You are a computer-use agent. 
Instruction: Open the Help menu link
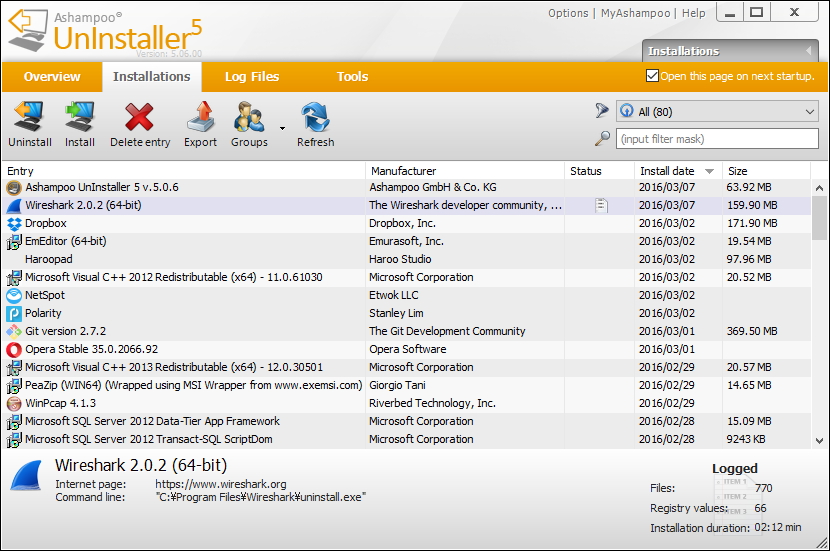[693, 13]
